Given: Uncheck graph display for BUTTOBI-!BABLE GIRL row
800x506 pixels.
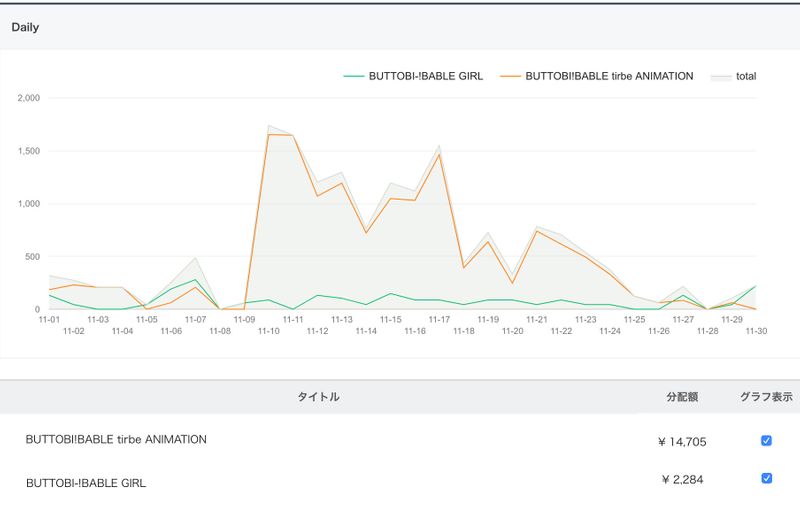Looking at the screenshot, I should point(766,478).
